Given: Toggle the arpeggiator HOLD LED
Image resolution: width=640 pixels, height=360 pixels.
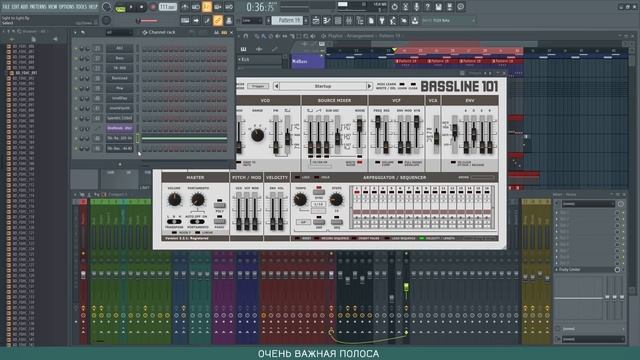Looking at the screenshot, I should pos(317,178).
